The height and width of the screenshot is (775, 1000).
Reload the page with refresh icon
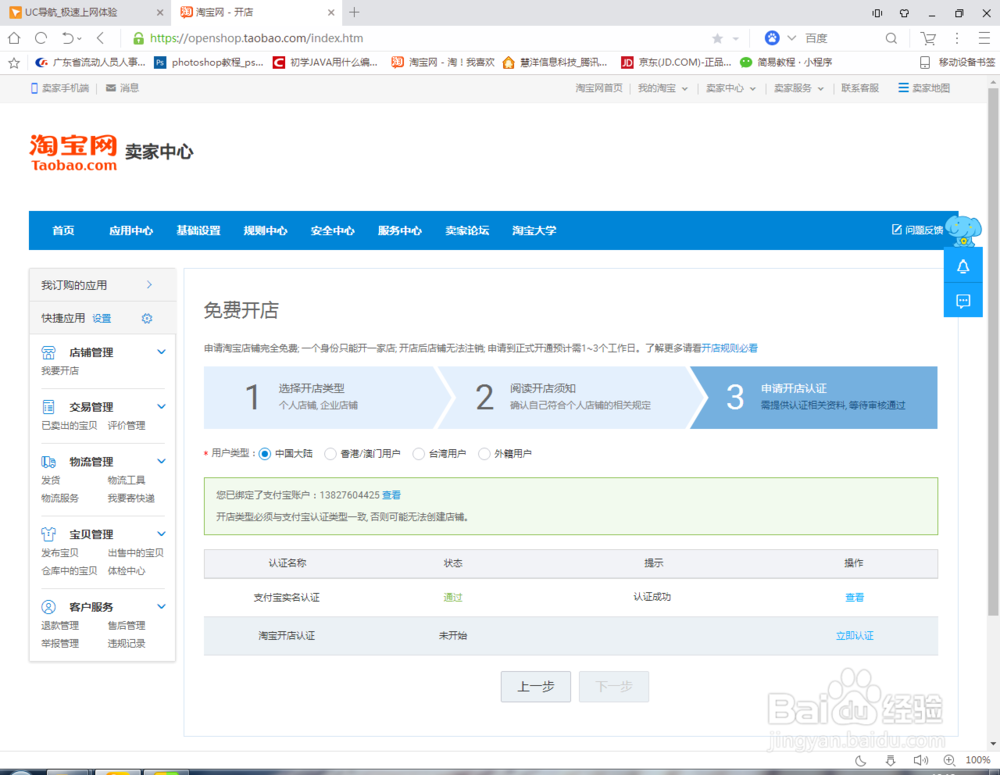click(41, 38)
